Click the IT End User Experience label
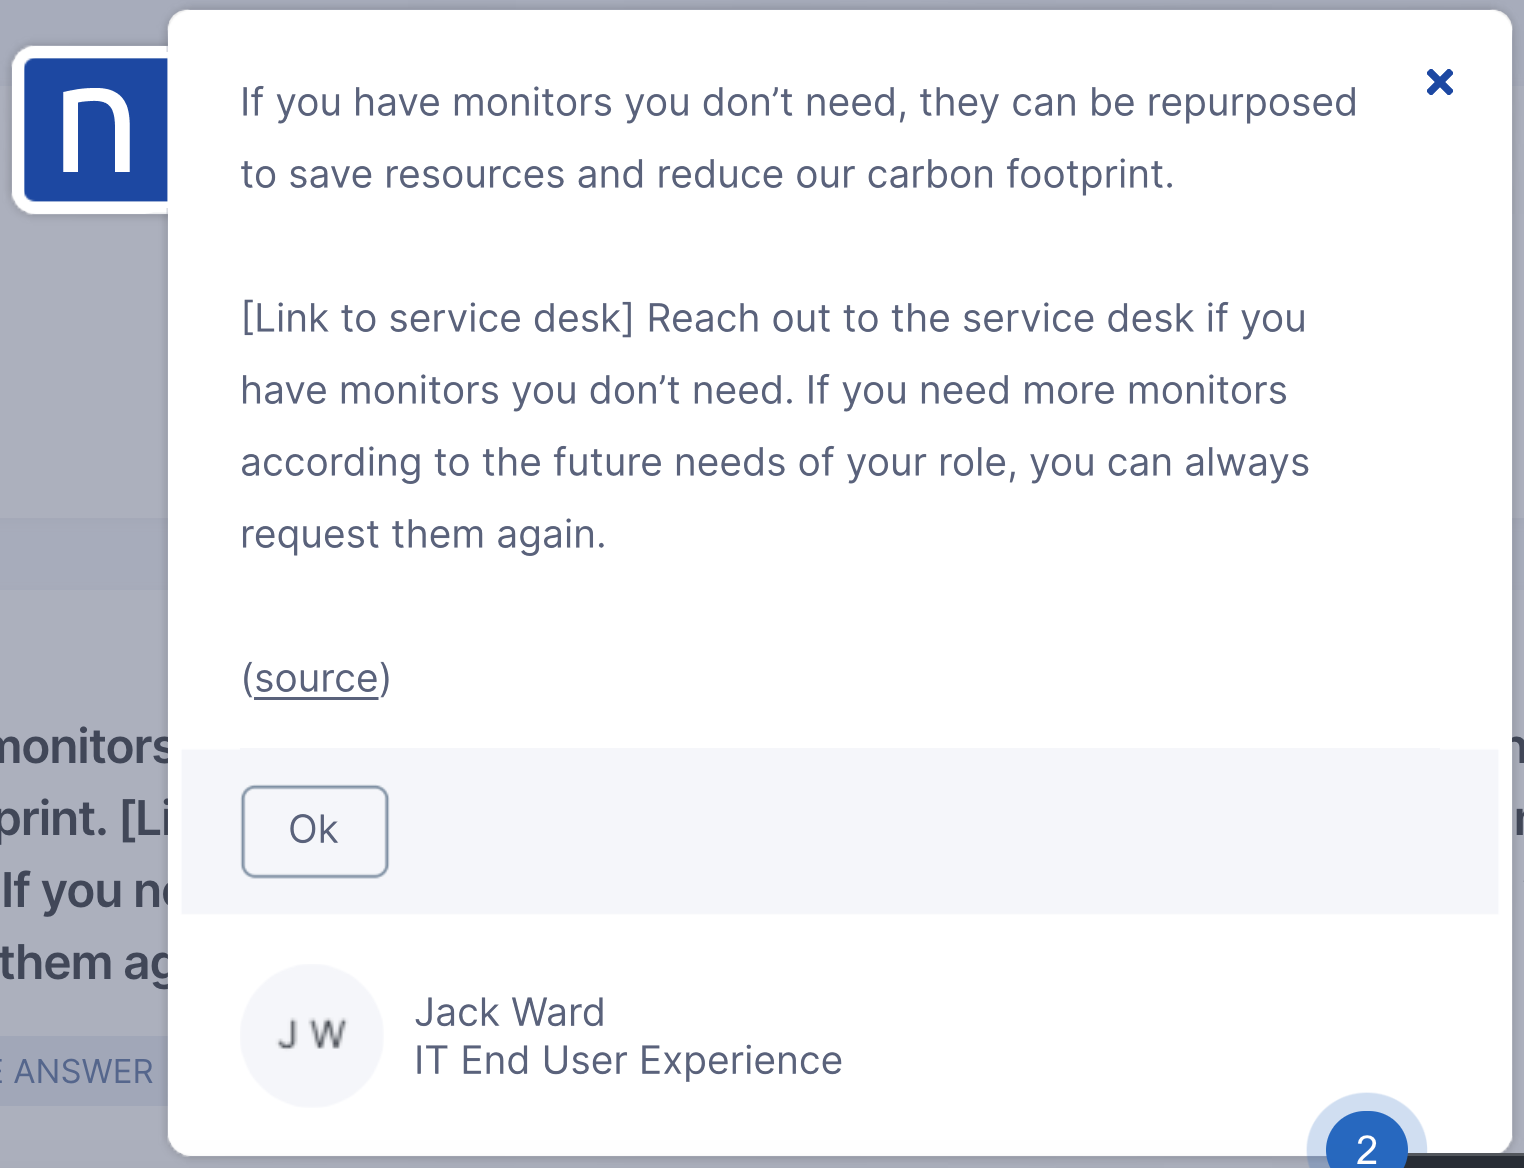 click(628, 1061)
